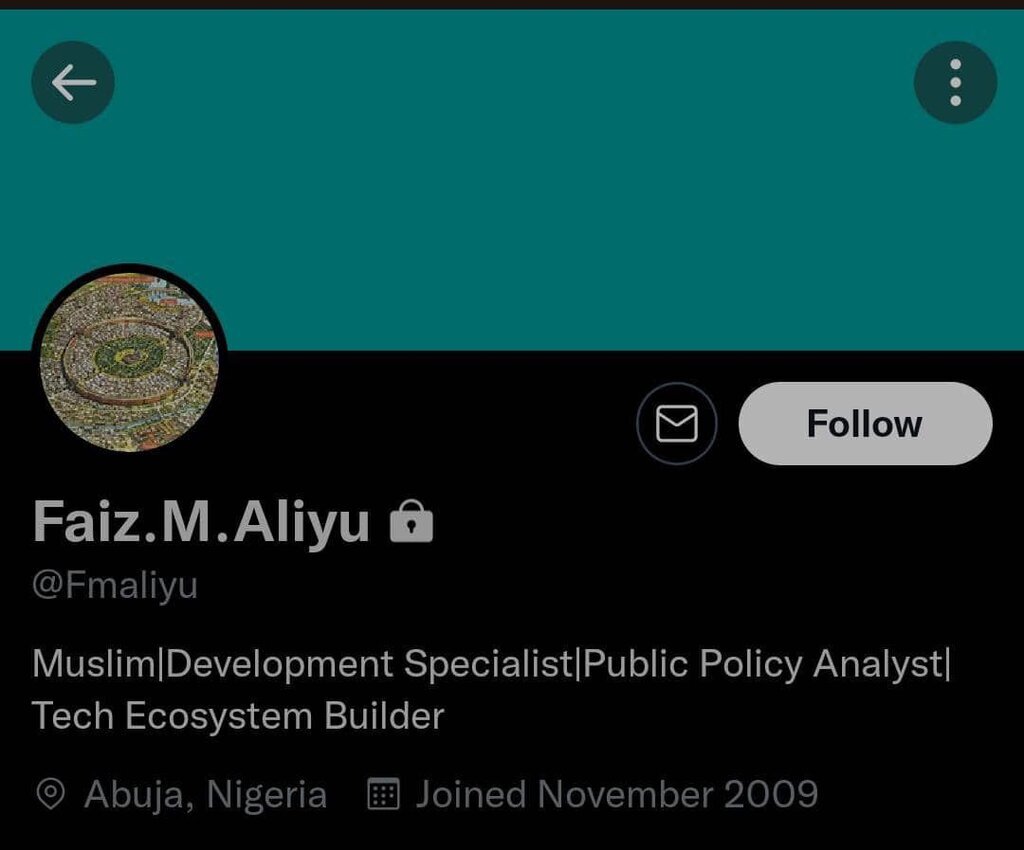Click the padlock protected-account icon
The height and width of the screenshot is (850, 1024).
(411, 522)
